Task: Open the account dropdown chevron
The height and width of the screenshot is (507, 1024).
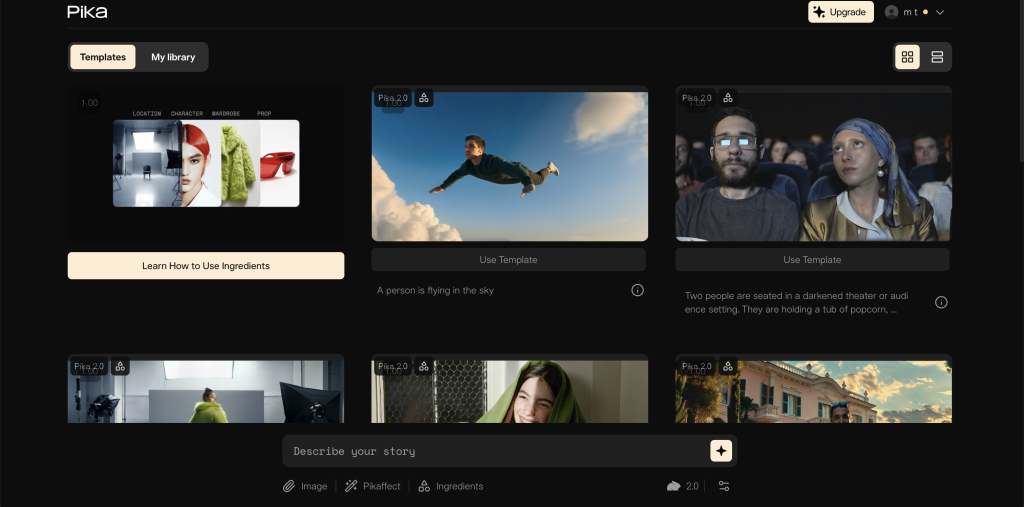Action: (x=940, y=12)
